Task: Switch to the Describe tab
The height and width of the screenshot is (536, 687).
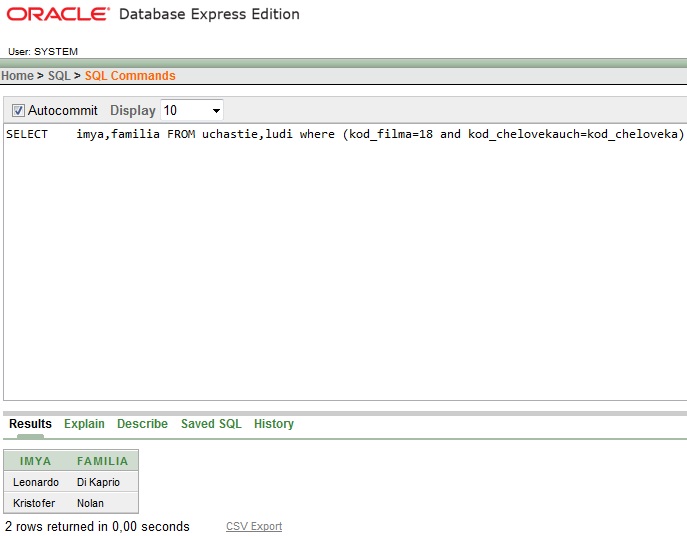Action: pyautogui.click(x=142, y=424)
